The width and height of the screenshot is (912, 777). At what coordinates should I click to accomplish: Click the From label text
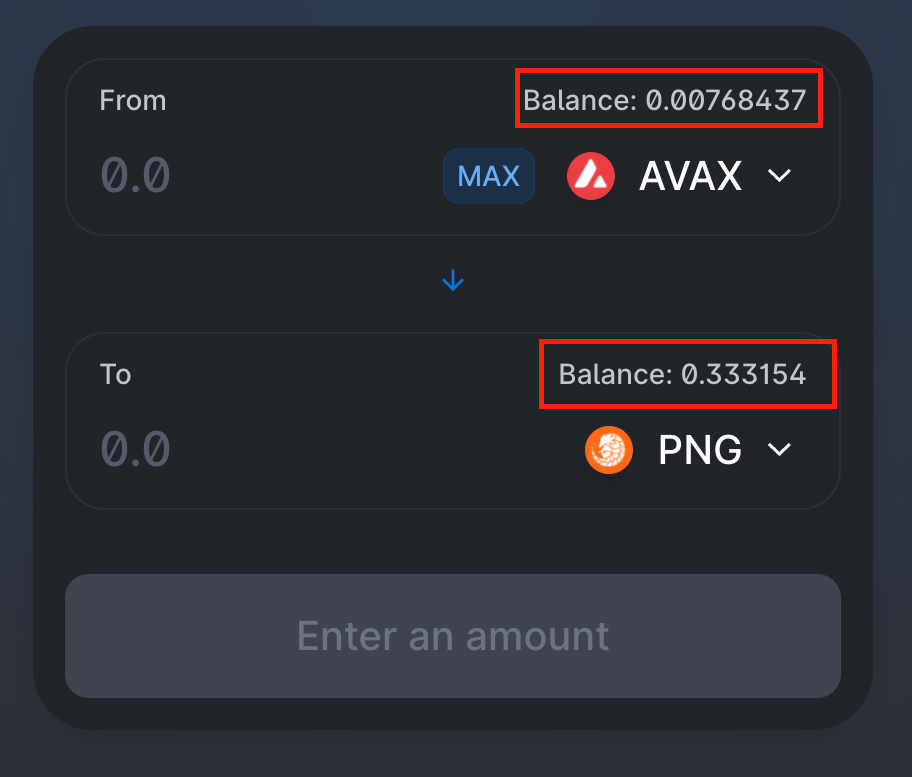click(x=132, y=100)
